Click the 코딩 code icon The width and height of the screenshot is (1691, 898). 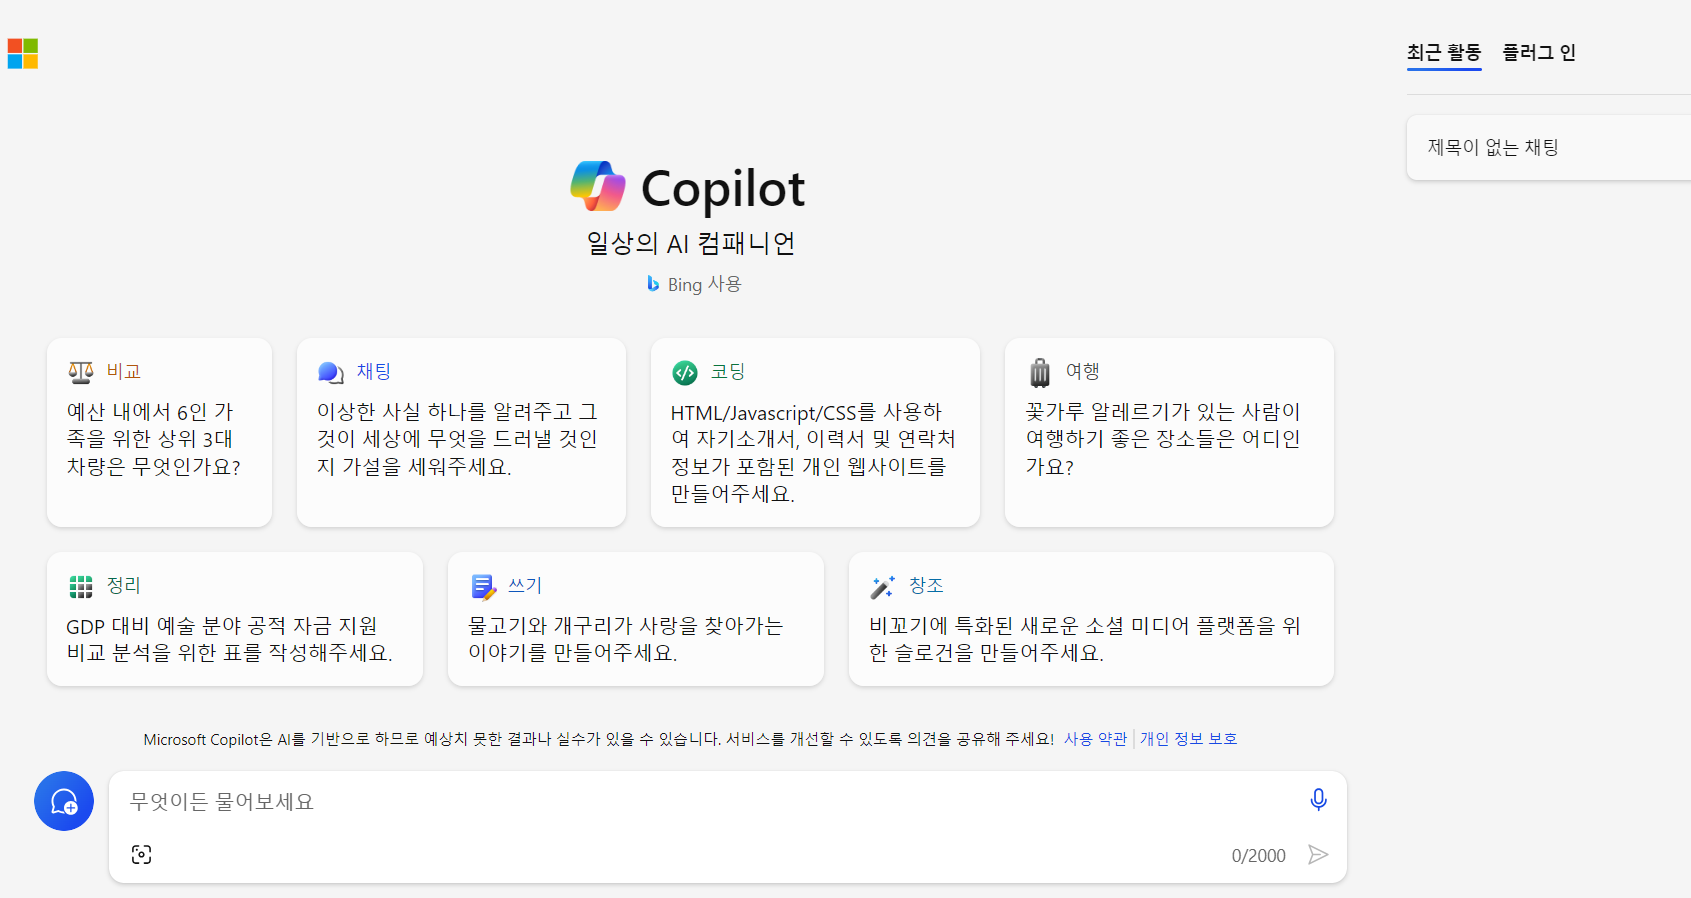click(x=685, y=372)
